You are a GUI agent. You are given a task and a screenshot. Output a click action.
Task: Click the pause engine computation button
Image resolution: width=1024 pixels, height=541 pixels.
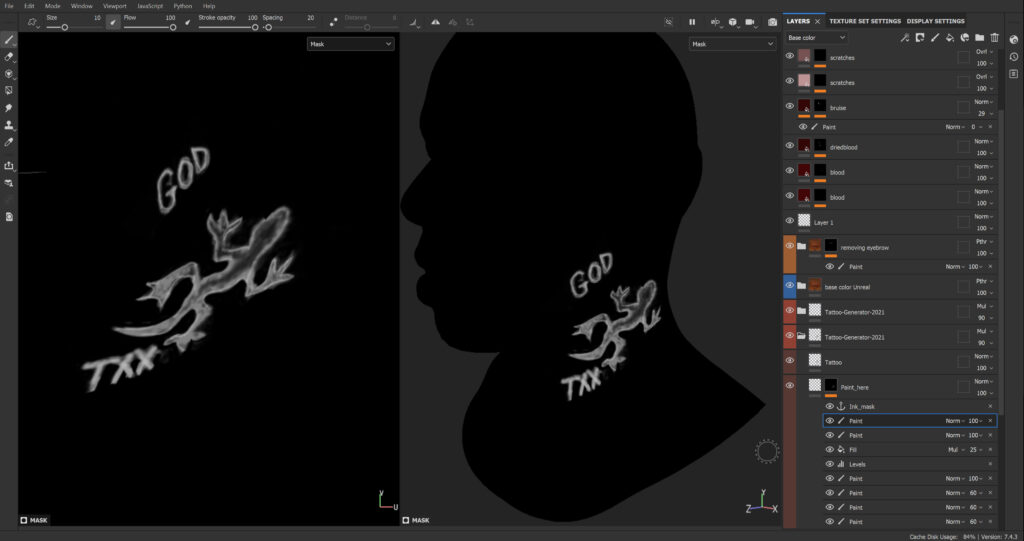(692, 22)
